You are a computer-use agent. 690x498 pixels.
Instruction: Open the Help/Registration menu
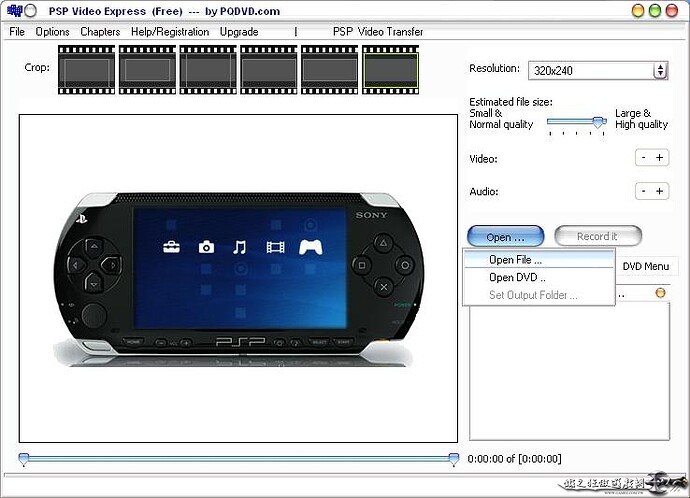(x=170, y=32)
